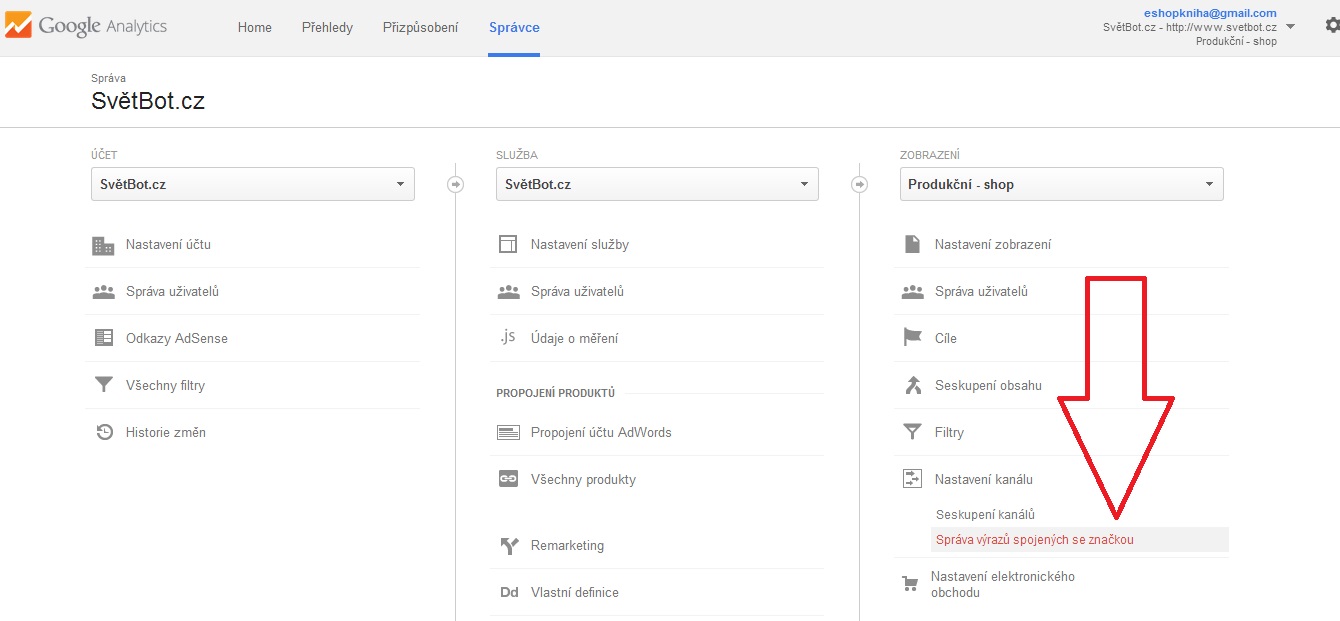
Task: Open Nastavení kanálu link
Action: click(984, 479)
